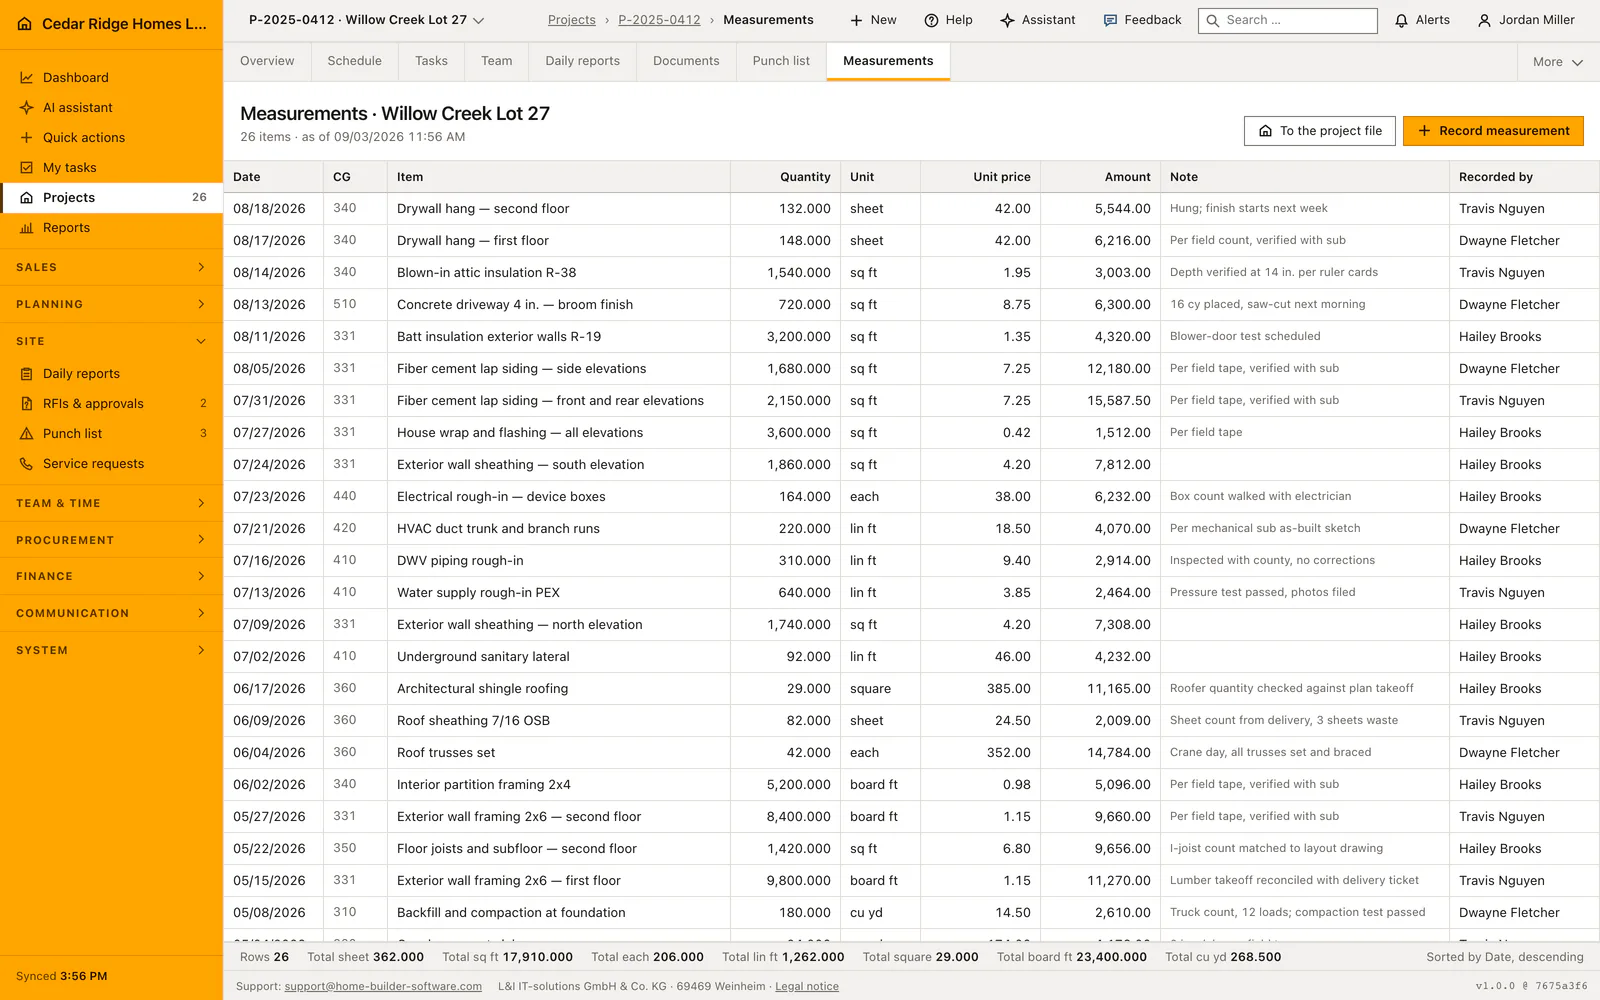Open Dashboard from the sidebar
Viewport: 1600px width, 1000px height.
(x=111, y=77)
